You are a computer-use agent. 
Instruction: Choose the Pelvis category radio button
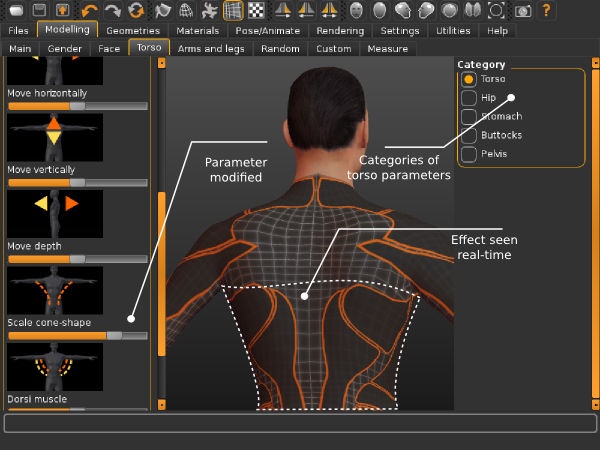[x=469, y=155]
